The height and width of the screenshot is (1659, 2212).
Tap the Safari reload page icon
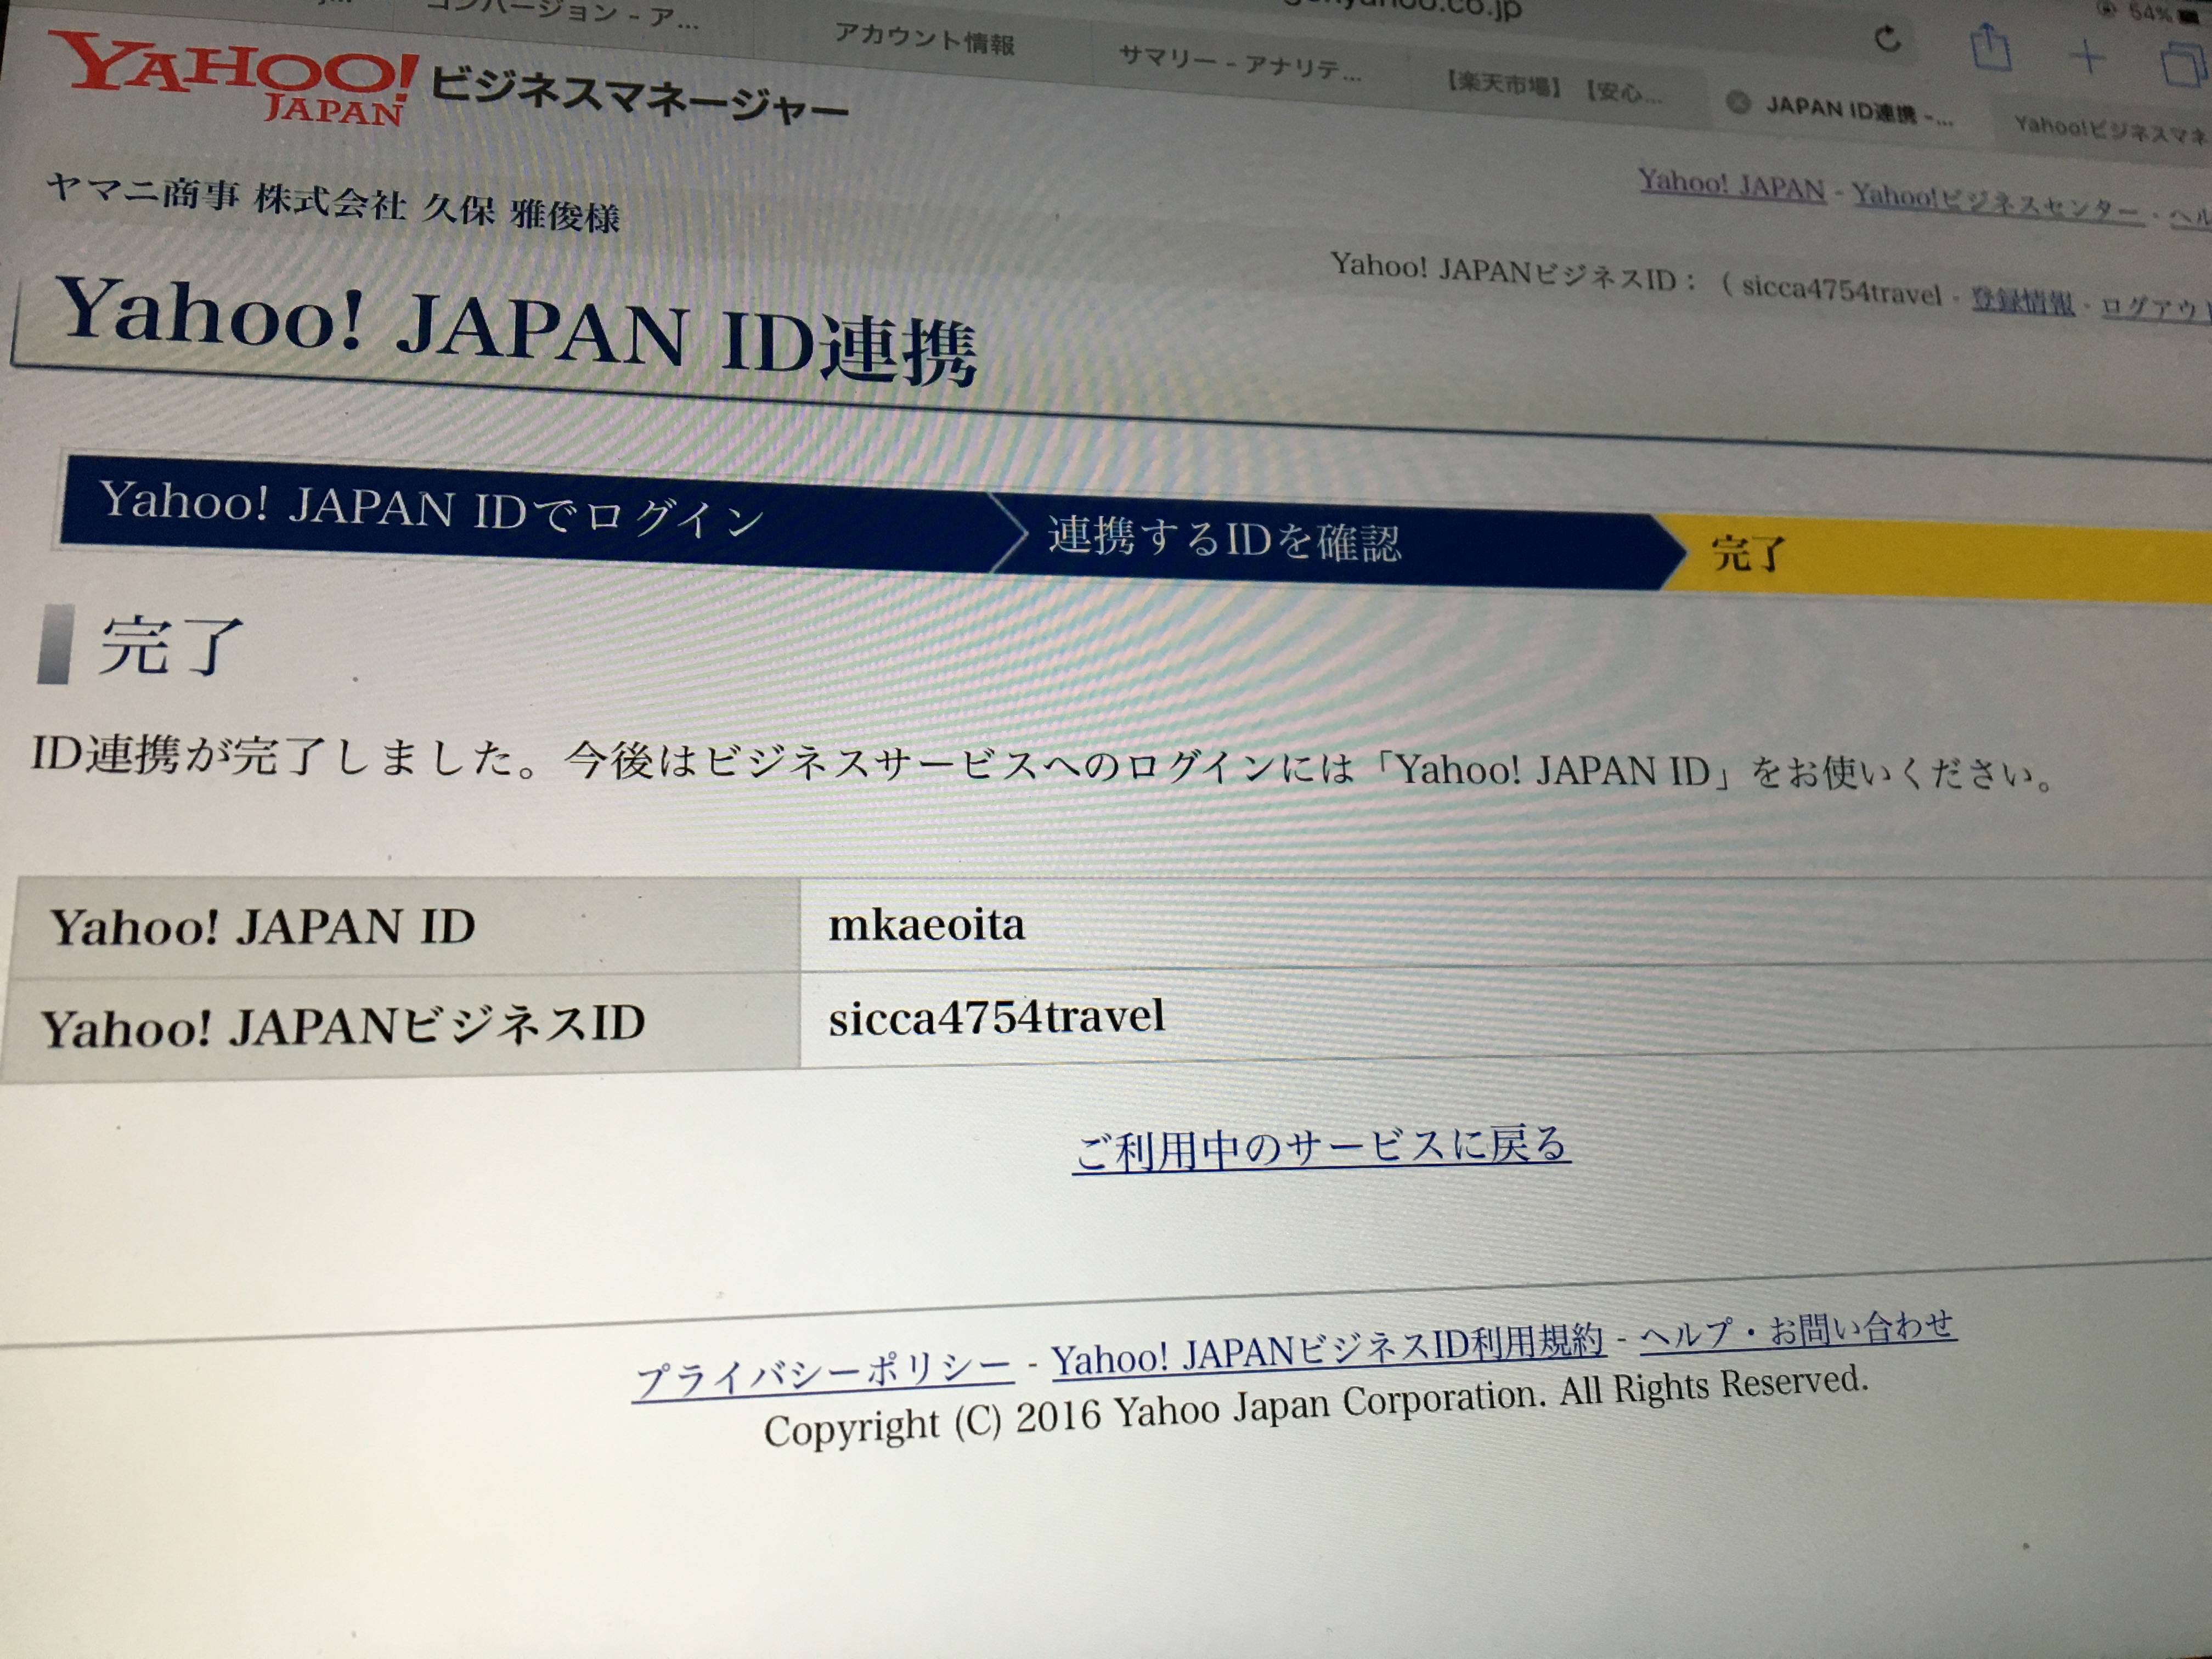[1887, 40]
